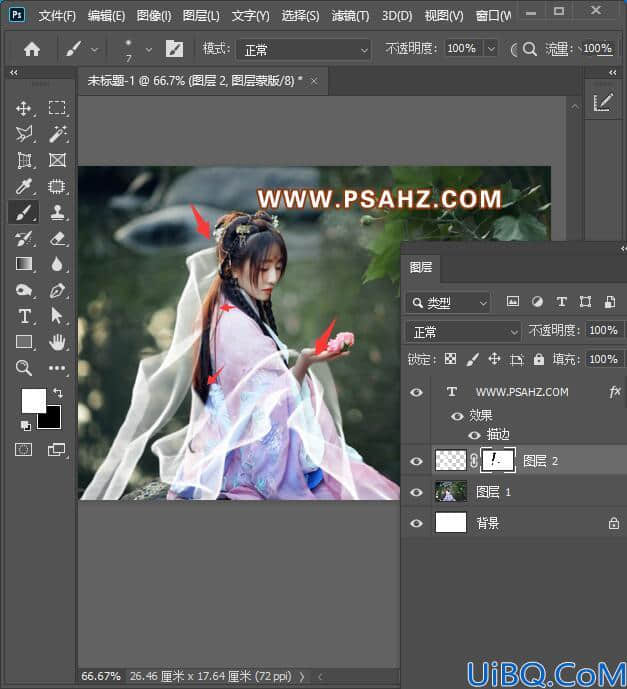
Task: Select the Path Selection tool
Action: [57, 316]
